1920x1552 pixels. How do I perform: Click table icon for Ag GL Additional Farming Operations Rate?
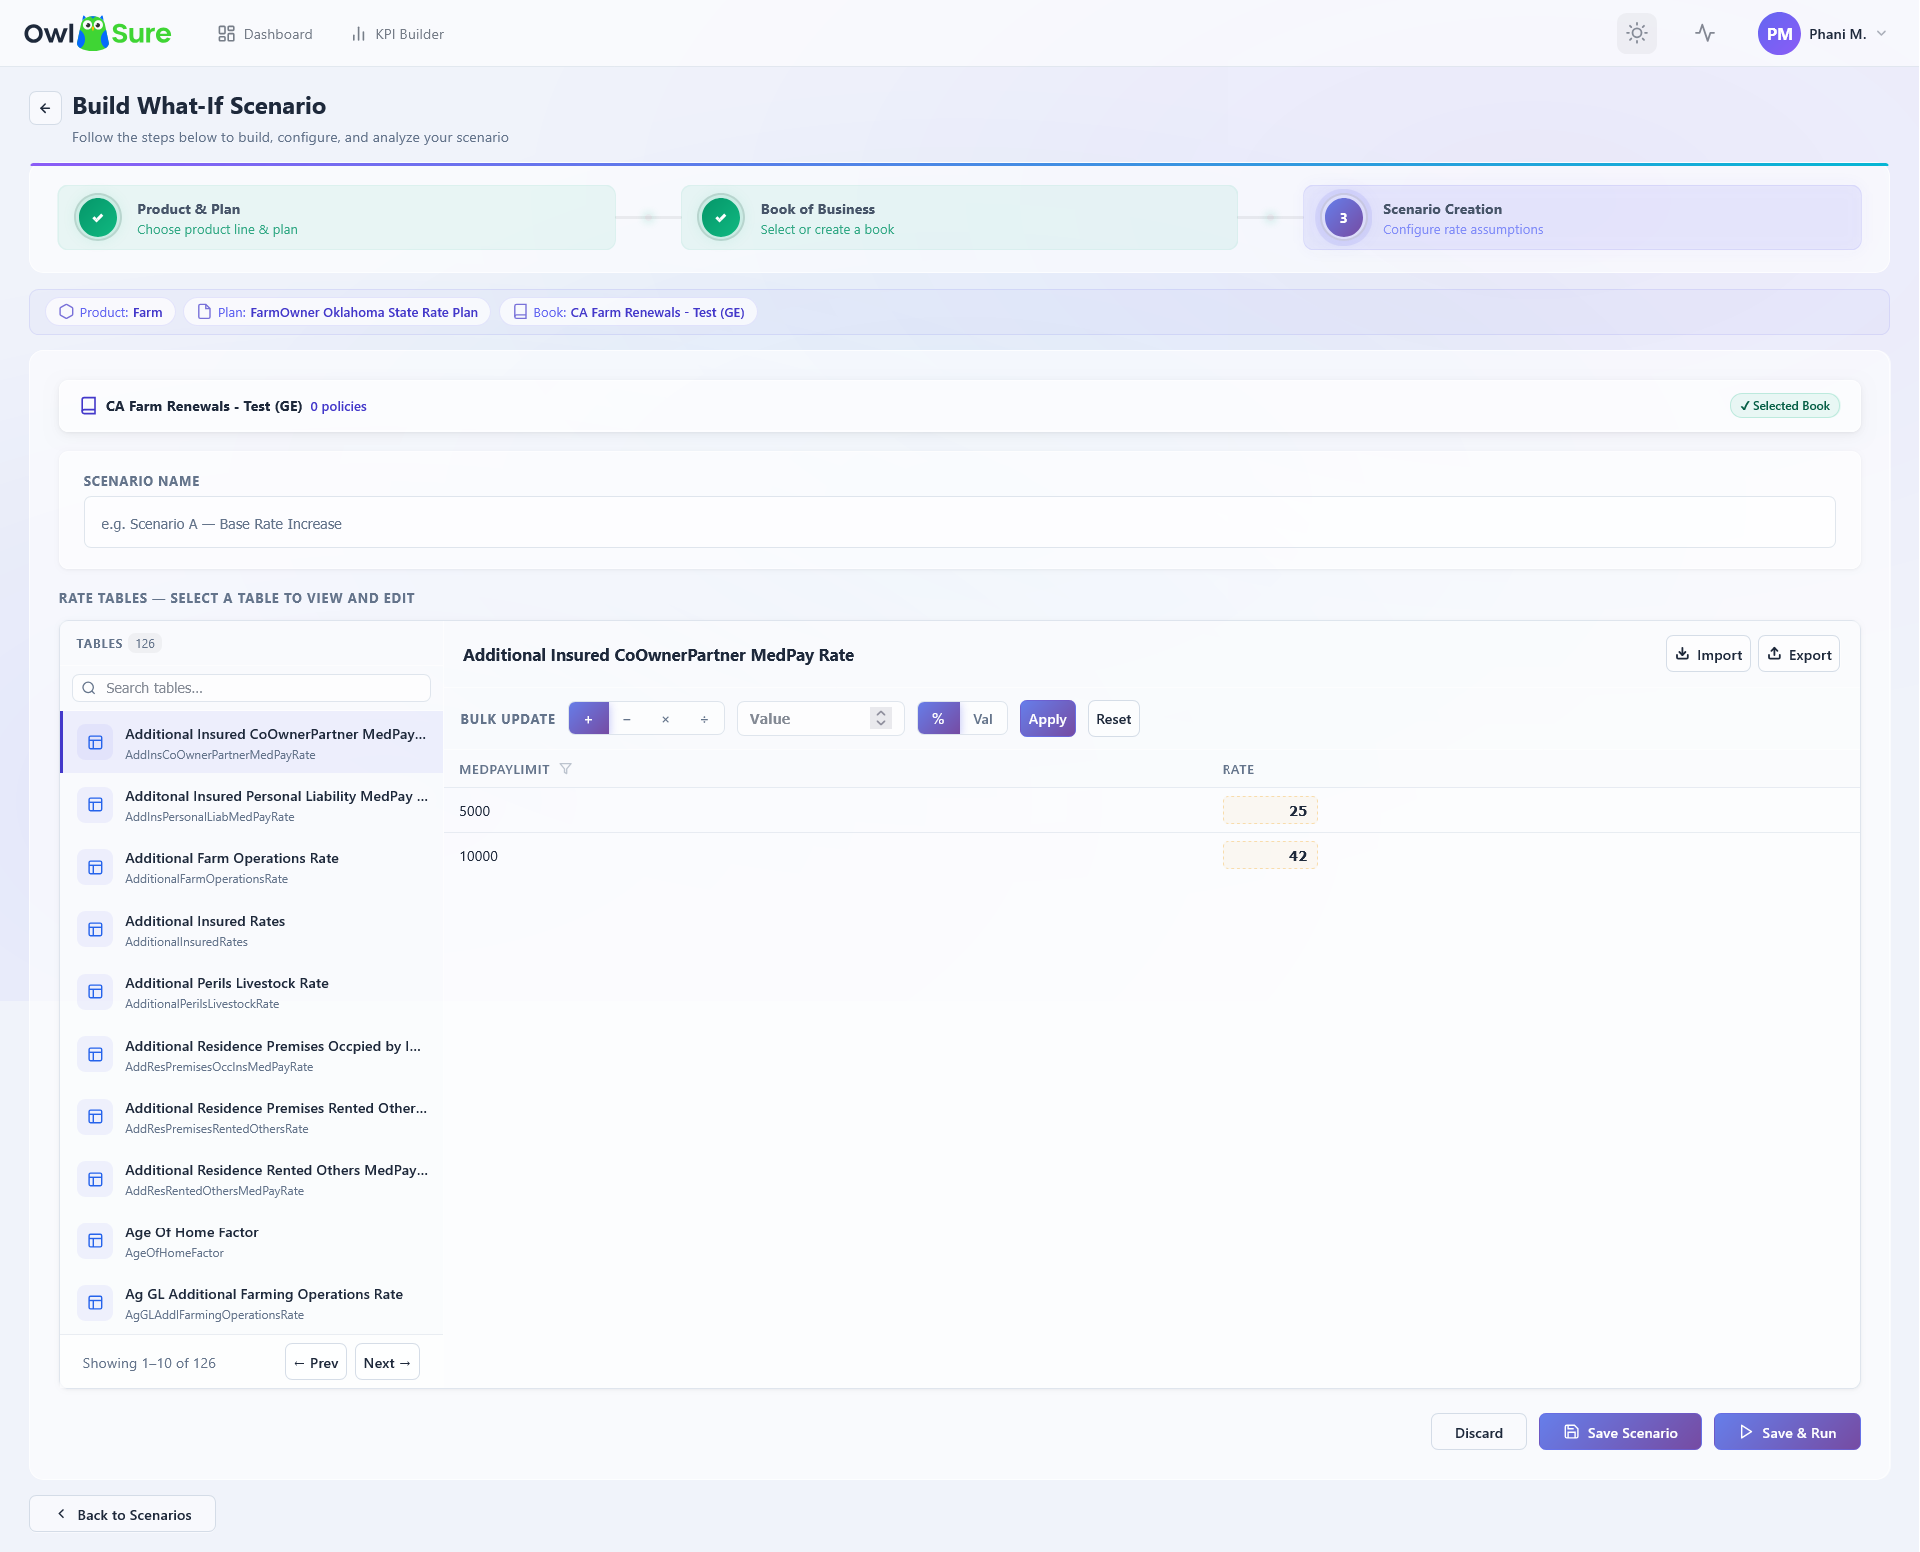click(95, 1303)
